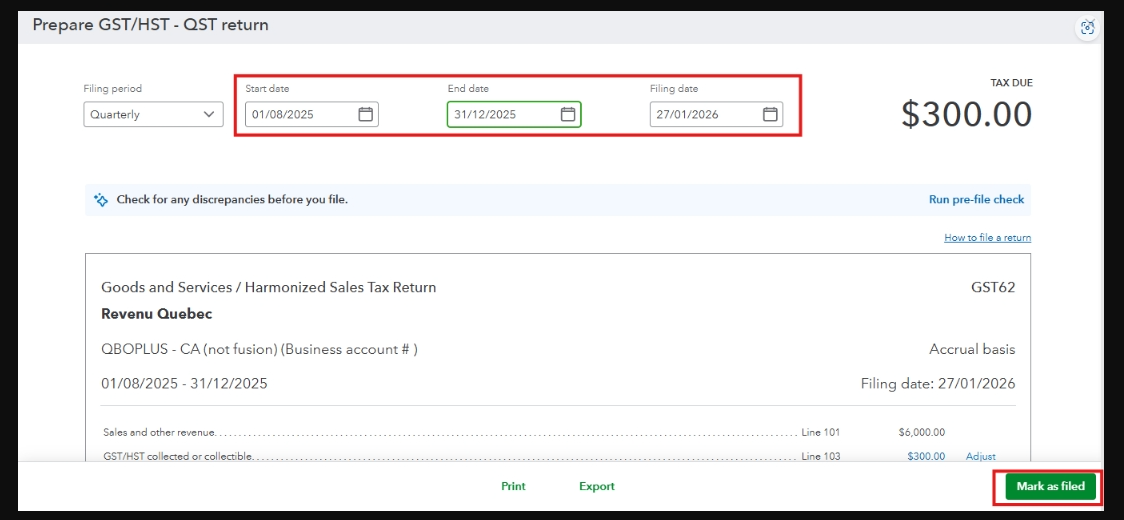Select the GST/HST collected or collectible row label
The height and width of the screenshot is (520, 1124).
tap(178, 456)
